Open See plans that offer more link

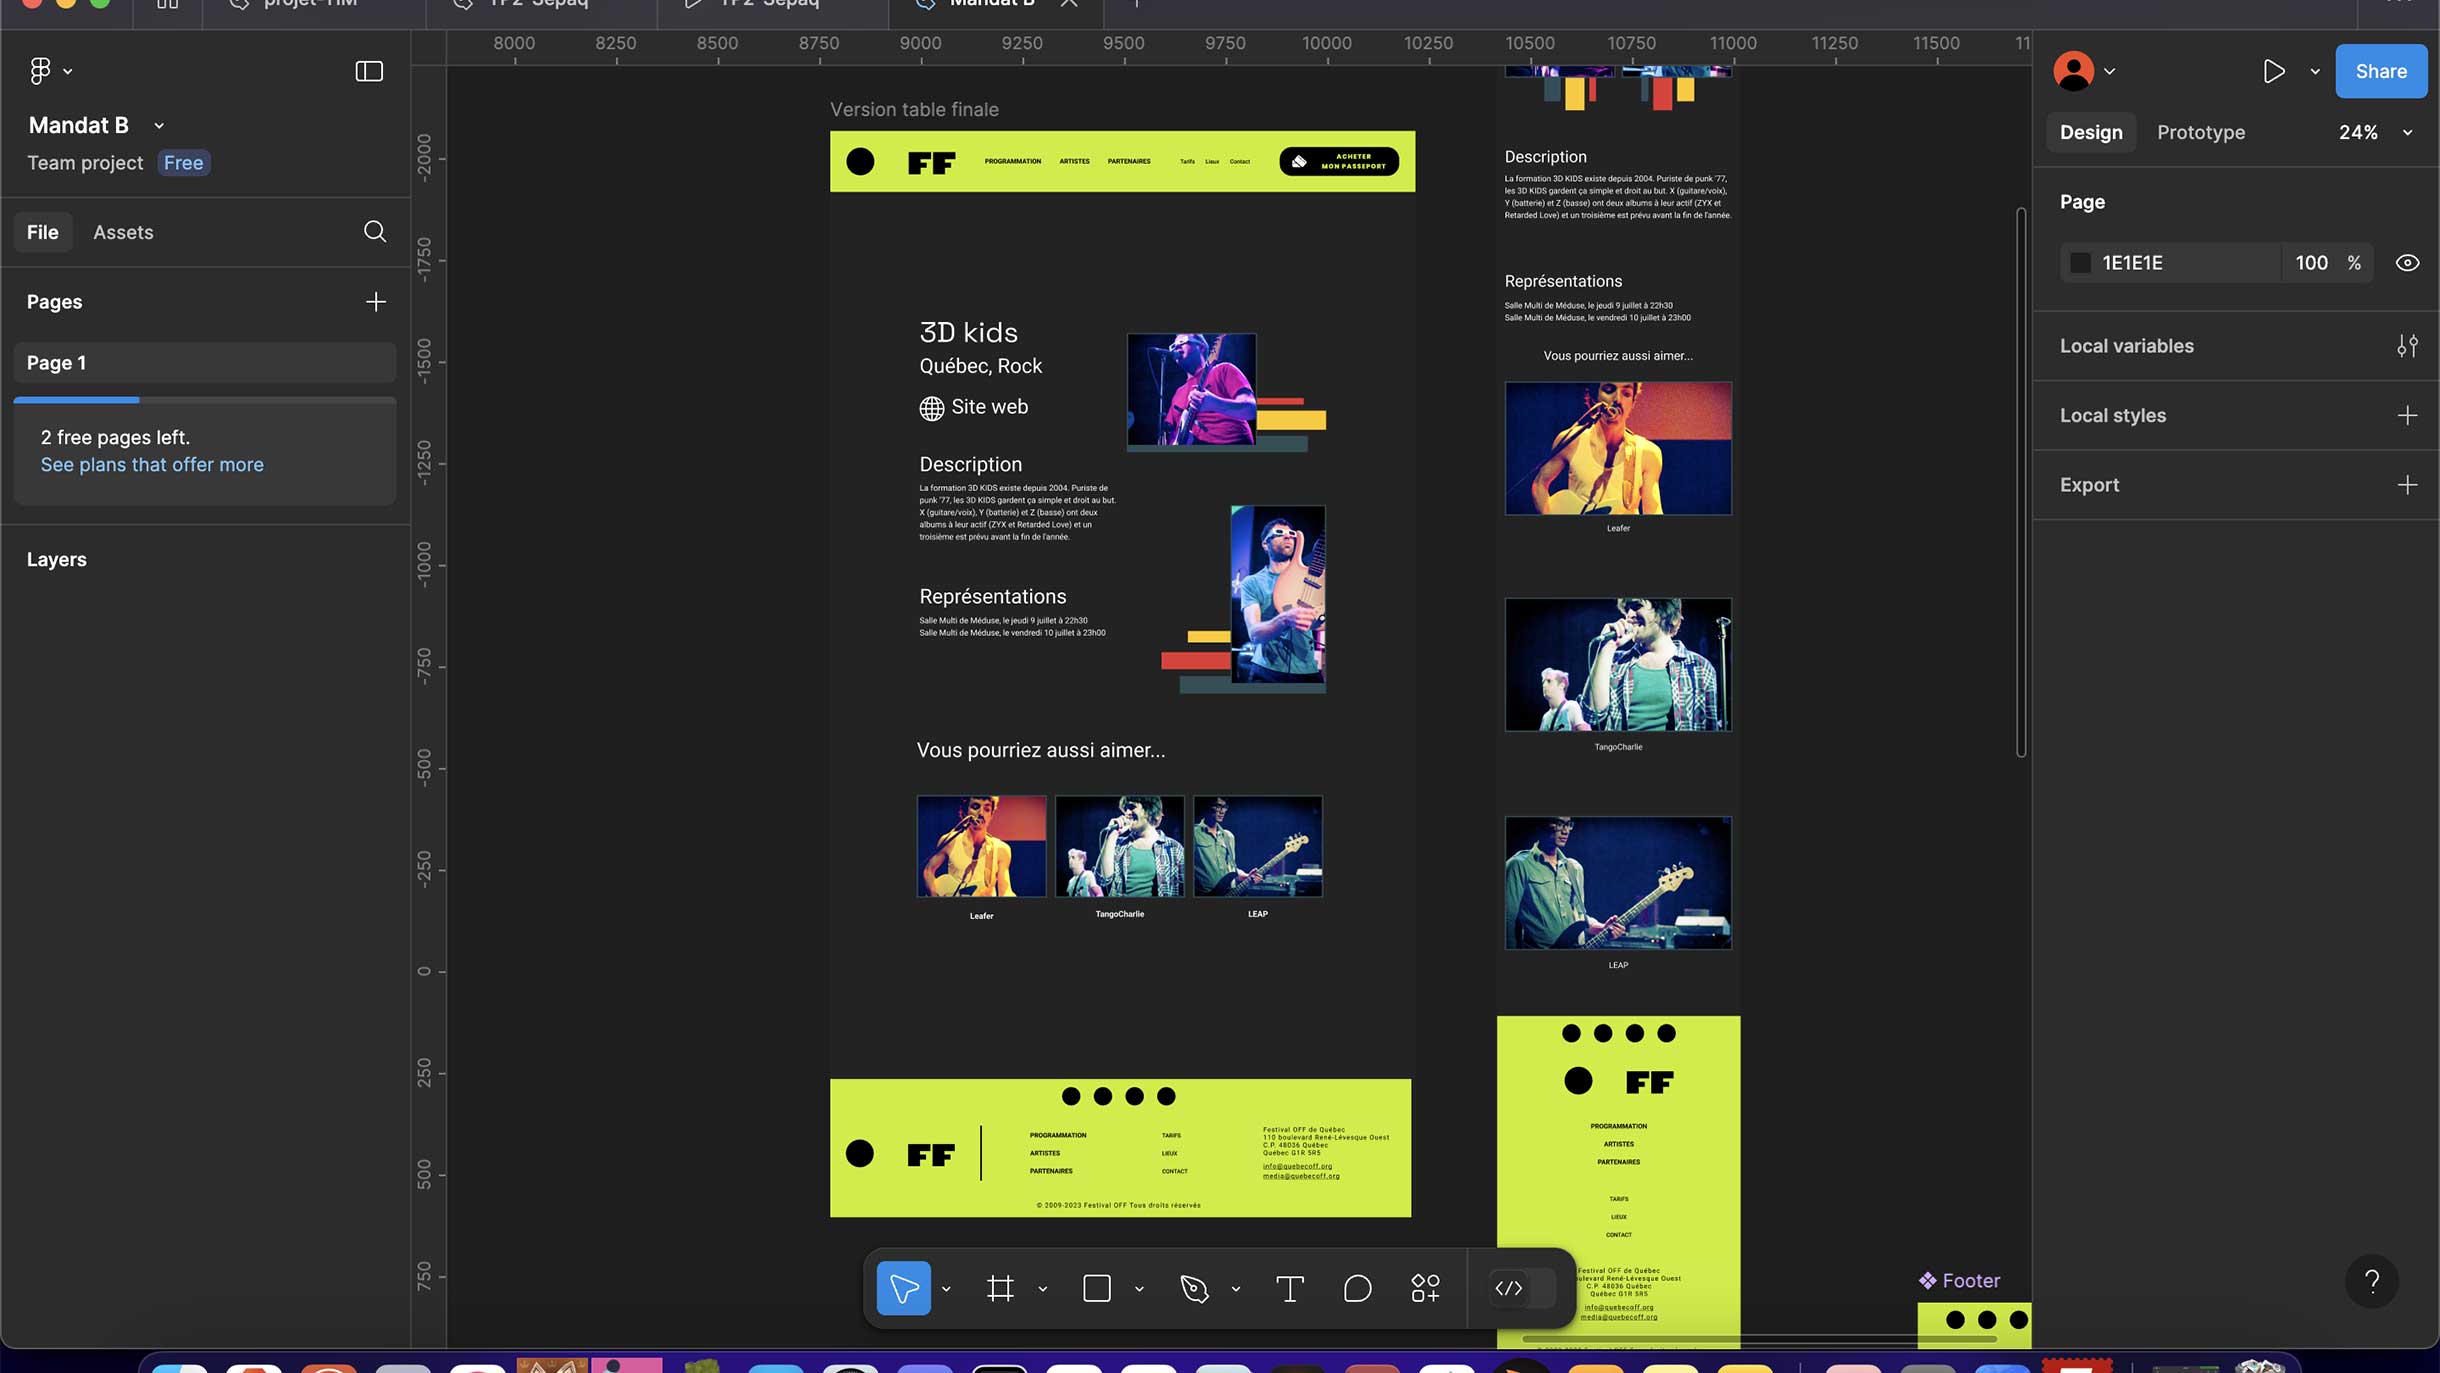click(x=152, y=465)
